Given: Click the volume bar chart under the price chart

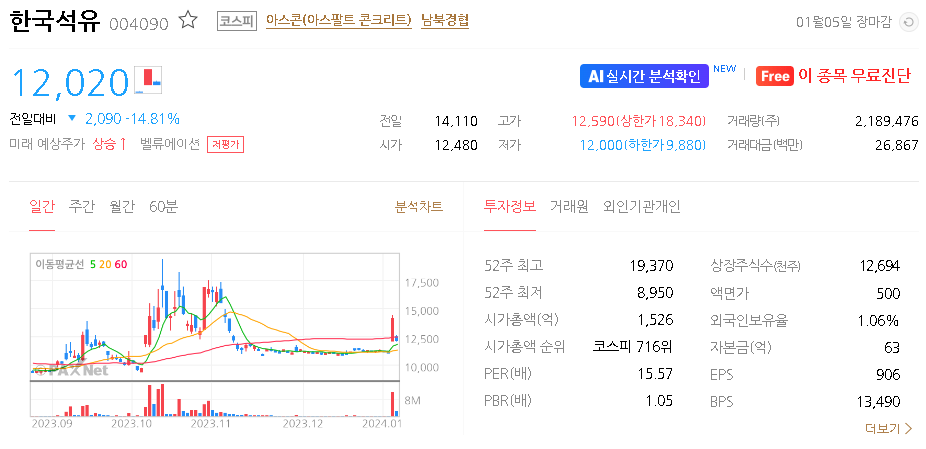Looking at the screenshot, I should click(x=215, y=400).
